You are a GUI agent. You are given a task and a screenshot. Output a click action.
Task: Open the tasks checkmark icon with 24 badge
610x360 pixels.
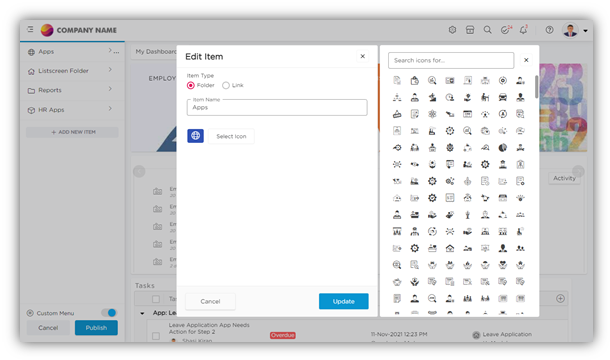click(x=506, y=30)
